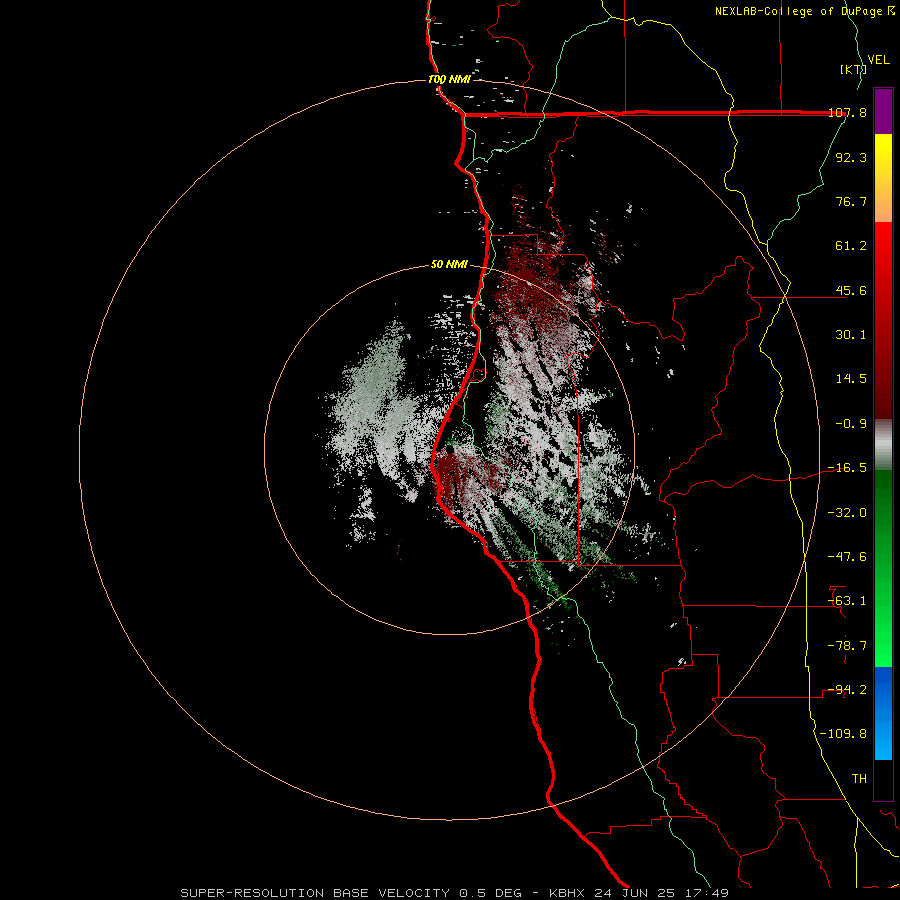Viewport: 900px width, 900px height.
Task: Pick the 76.7 velocity scale label
Action: click(x=851, y=201)
